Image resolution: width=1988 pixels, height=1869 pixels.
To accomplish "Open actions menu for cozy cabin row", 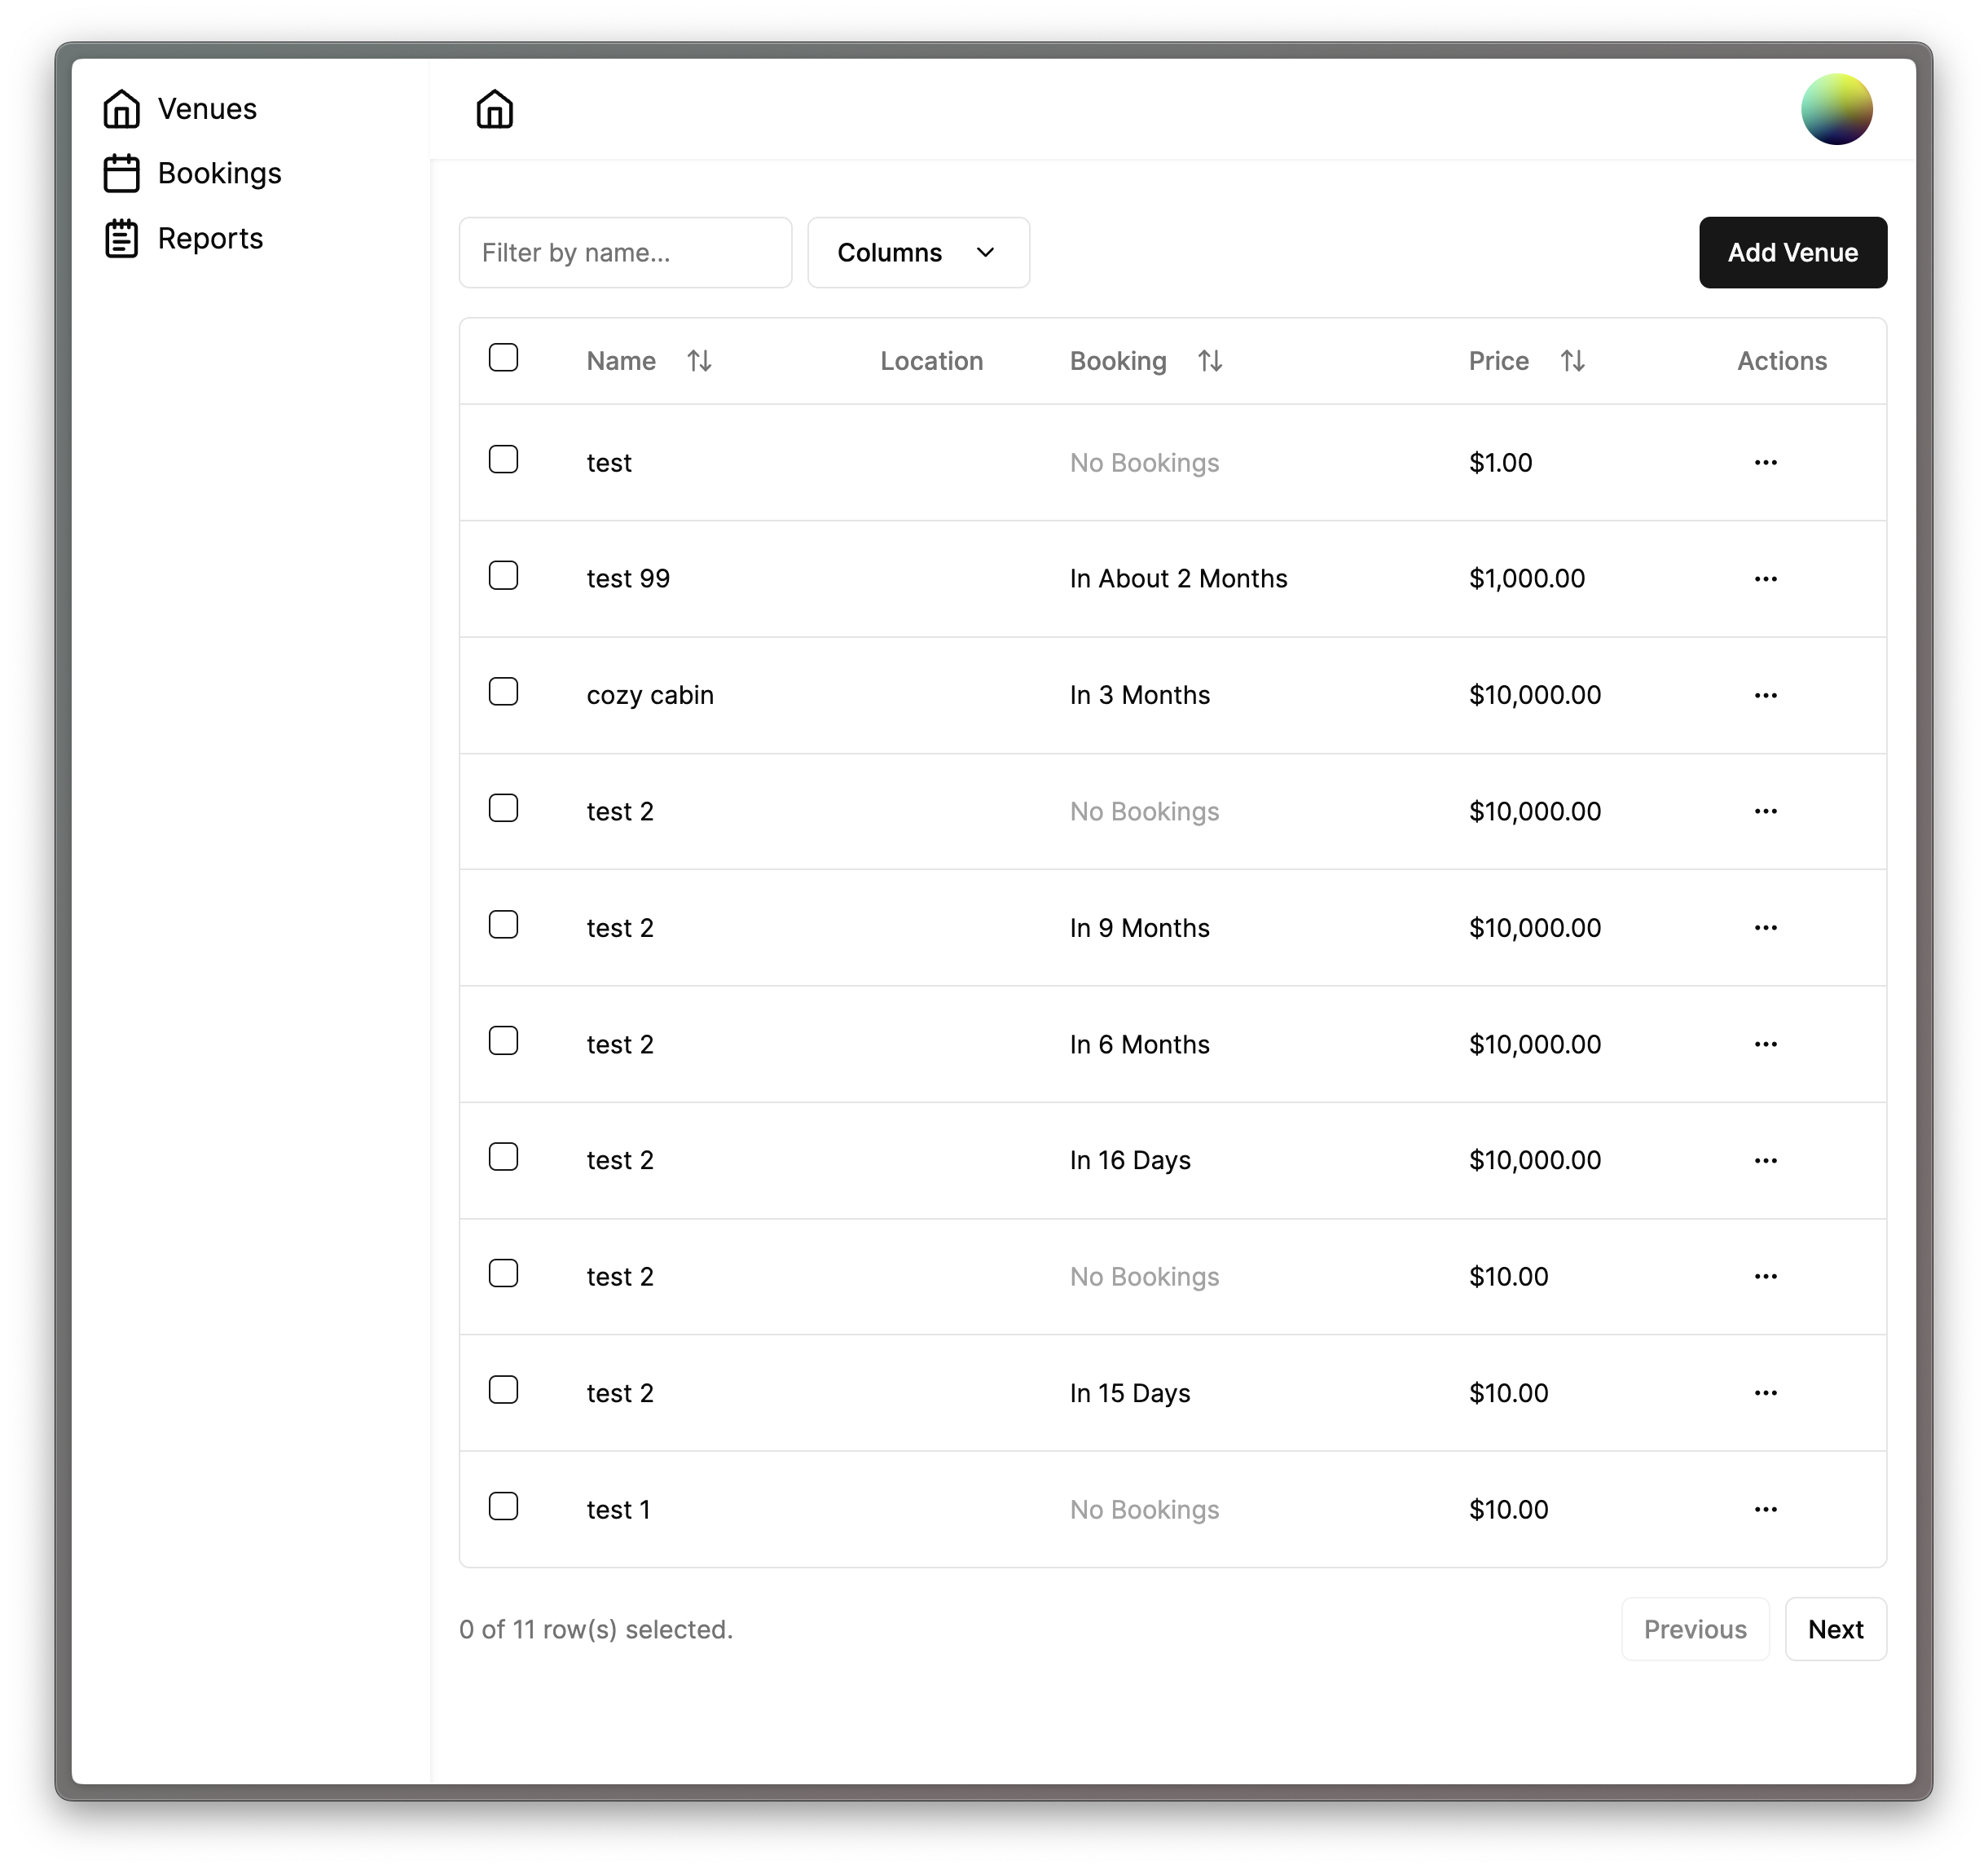I will [1765, 695].
